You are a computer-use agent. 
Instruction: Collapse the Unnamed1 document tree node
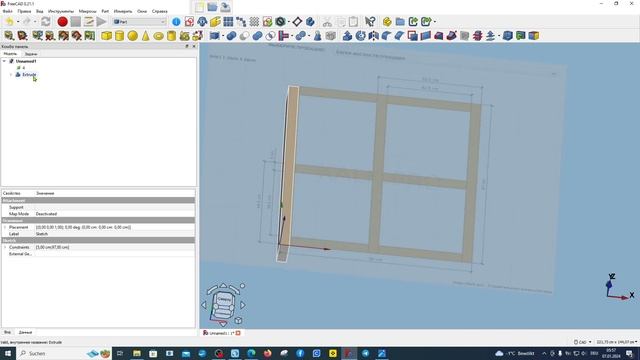tap(4, 61)
